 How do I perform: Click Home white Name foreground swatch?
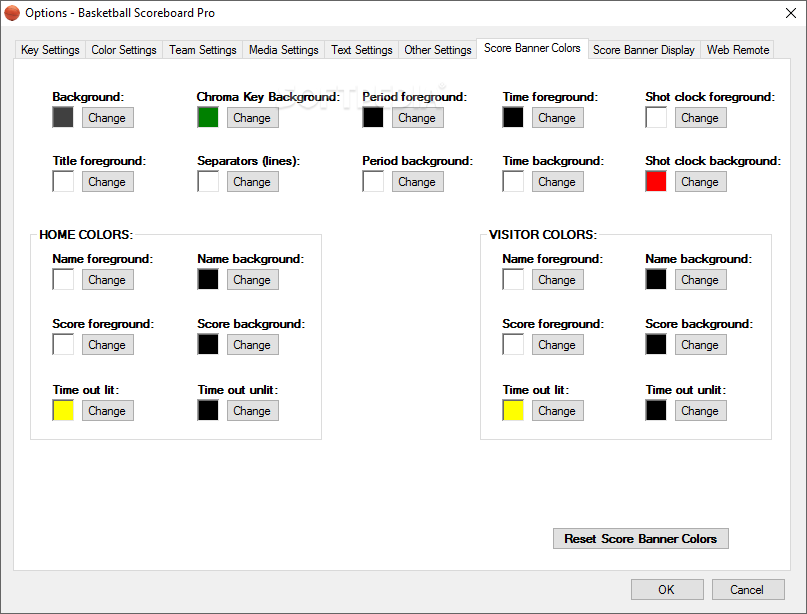click(63, 279)
